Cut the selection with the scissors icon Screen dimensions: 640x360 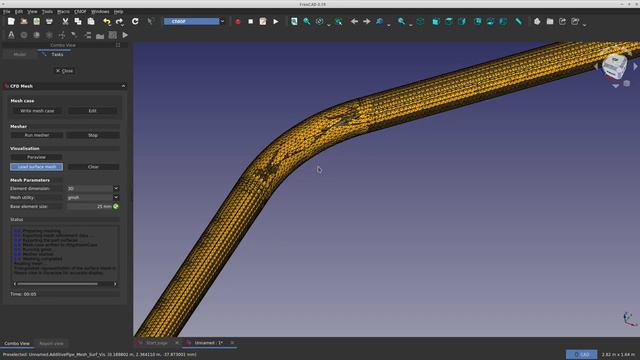coord(65,21)
